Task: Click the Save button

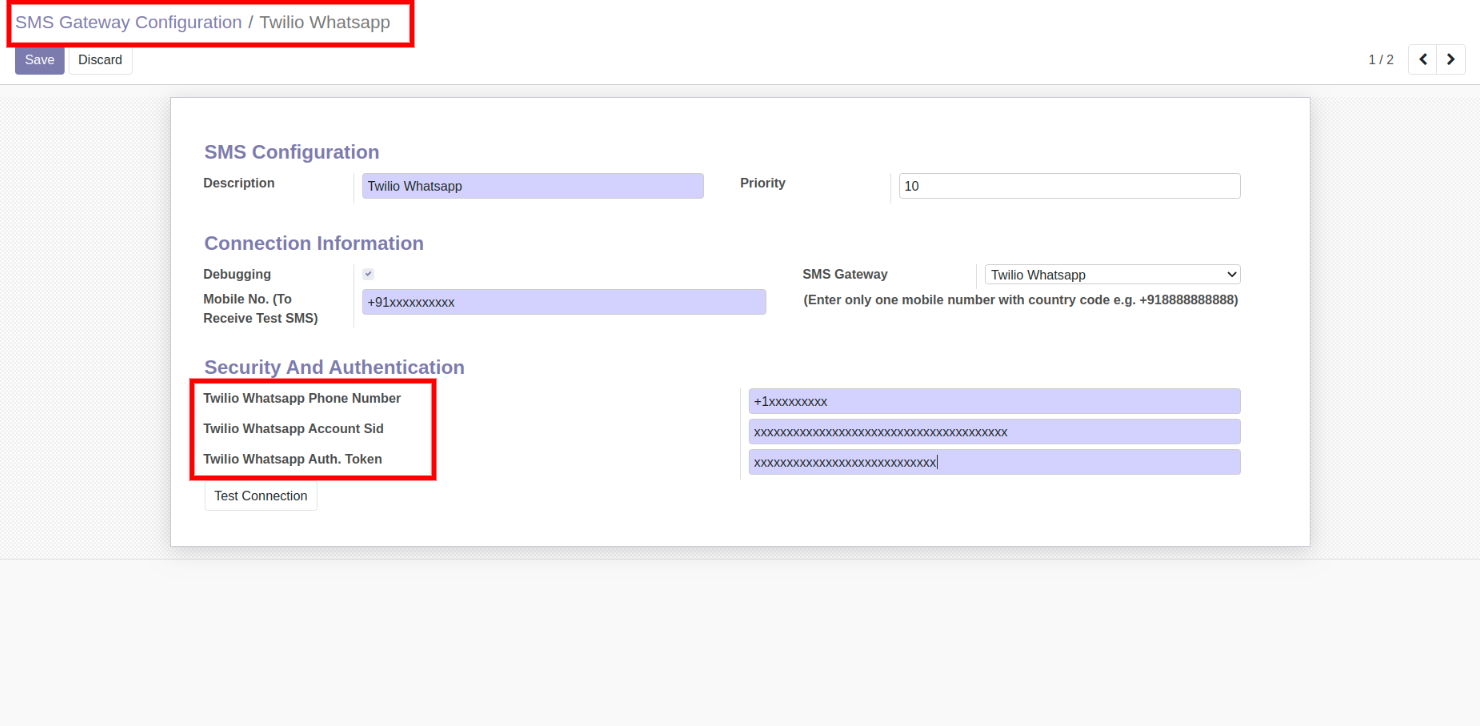Action: (x=40, y=60)
